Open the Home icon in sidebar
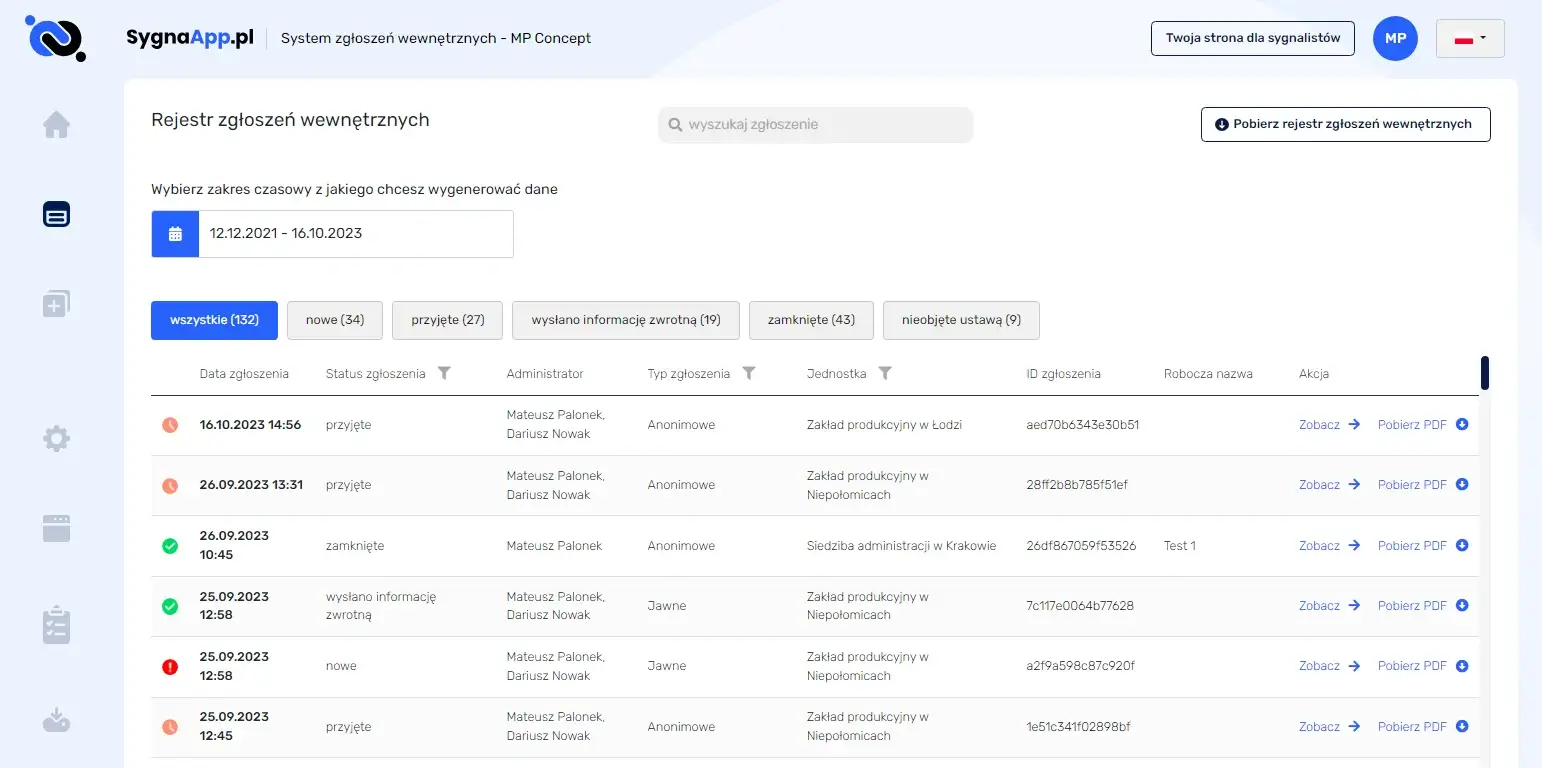This screenshot has width=1542, height=768. point(56,125)
